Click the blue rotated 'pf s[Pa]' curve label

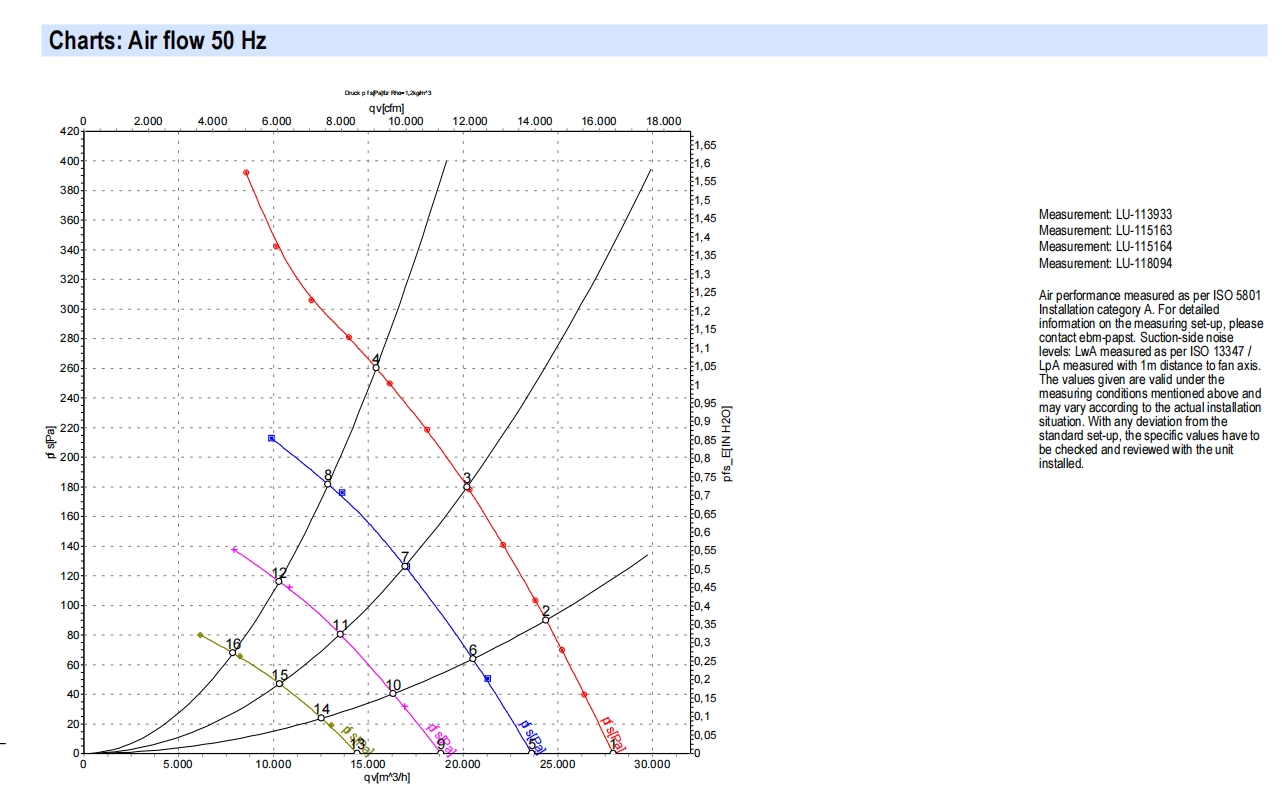click(x=532, y=736)
